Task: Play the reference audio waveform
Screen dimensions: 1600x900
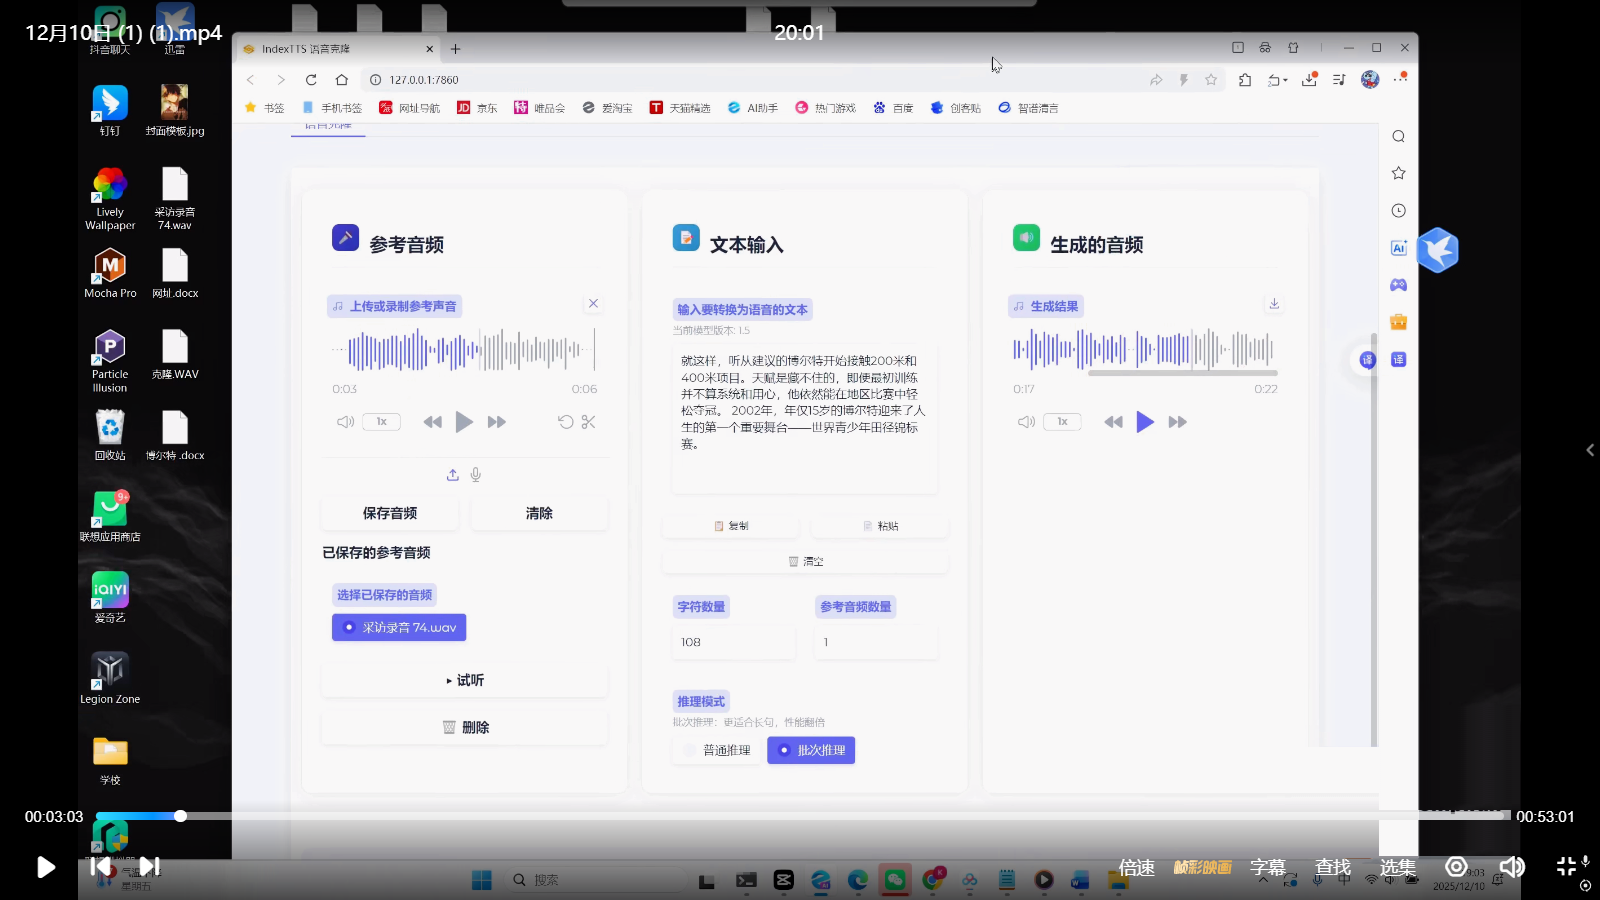Action: (x=464, y=422)
